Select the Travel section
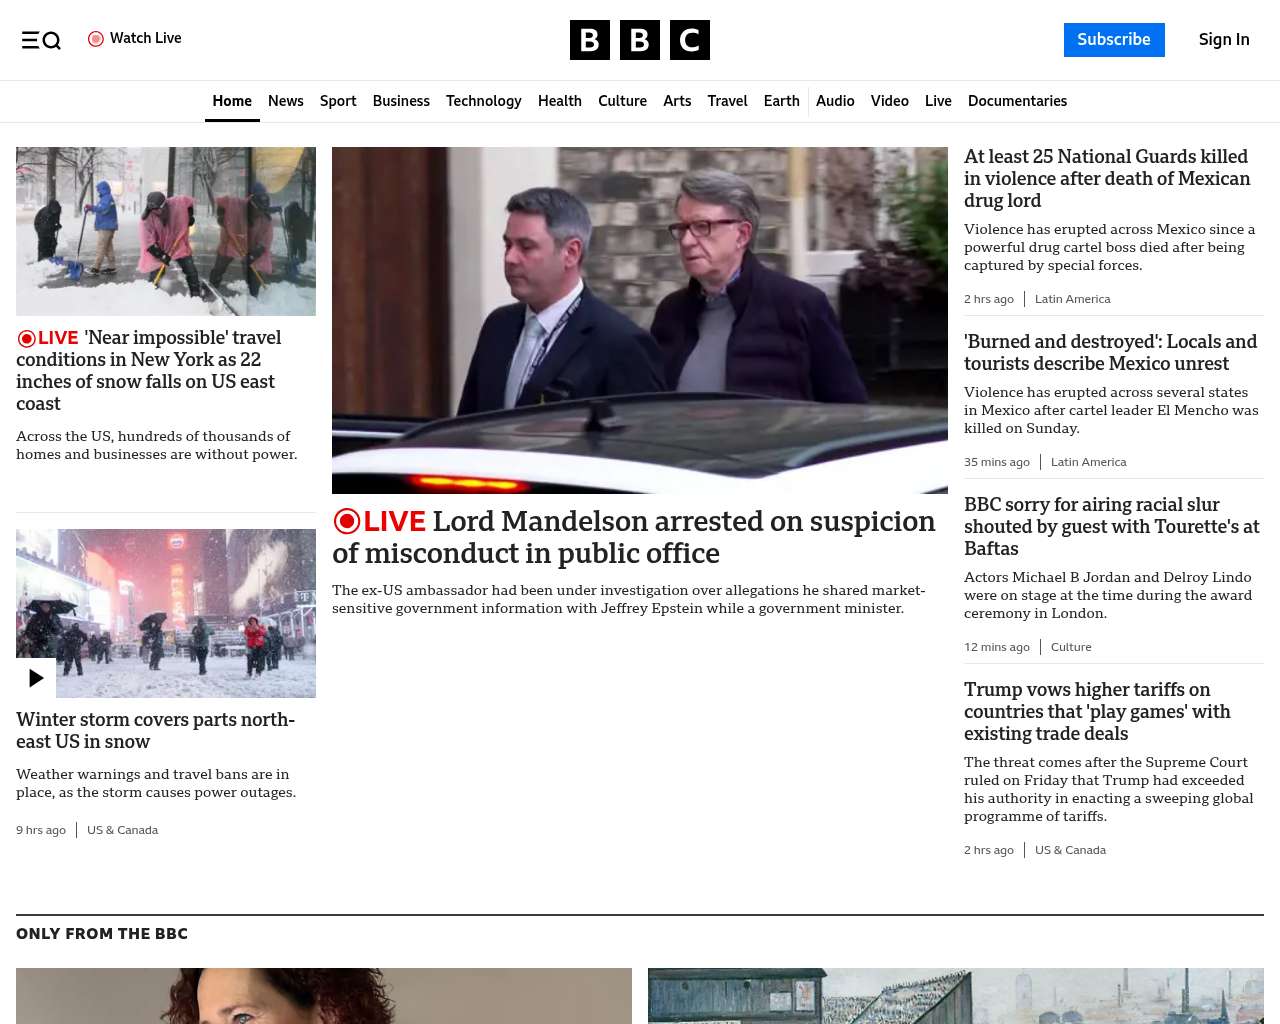Image resolution: width=1280 pixels, height=1024 pixels. pyautogui.click(x=727, y=101)
